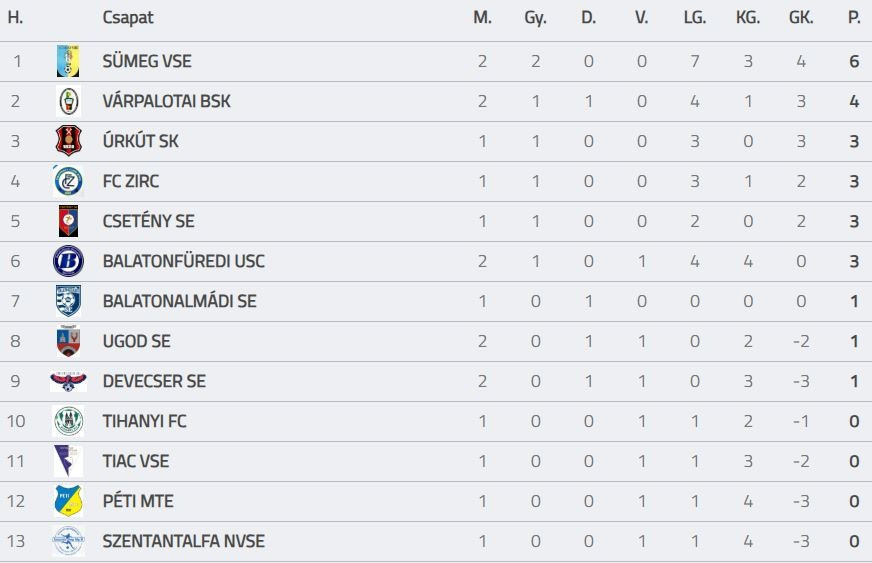Click the TIAC VSE team name
872x563 pixels.
point(136,461)
